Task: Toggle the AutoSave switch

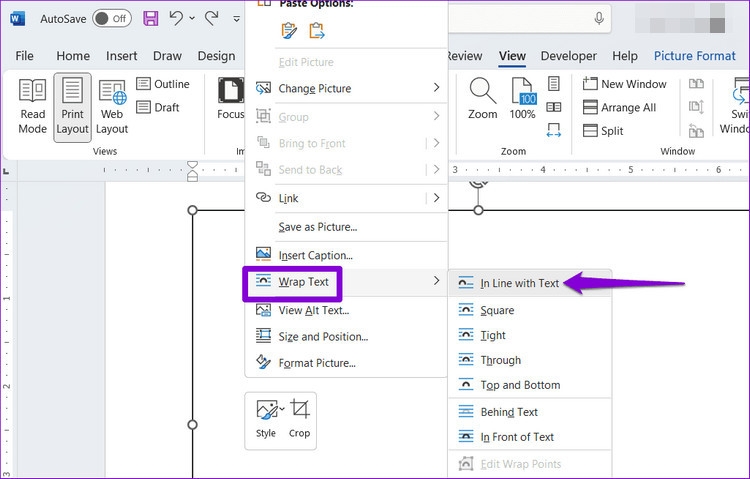Action: 111,18
